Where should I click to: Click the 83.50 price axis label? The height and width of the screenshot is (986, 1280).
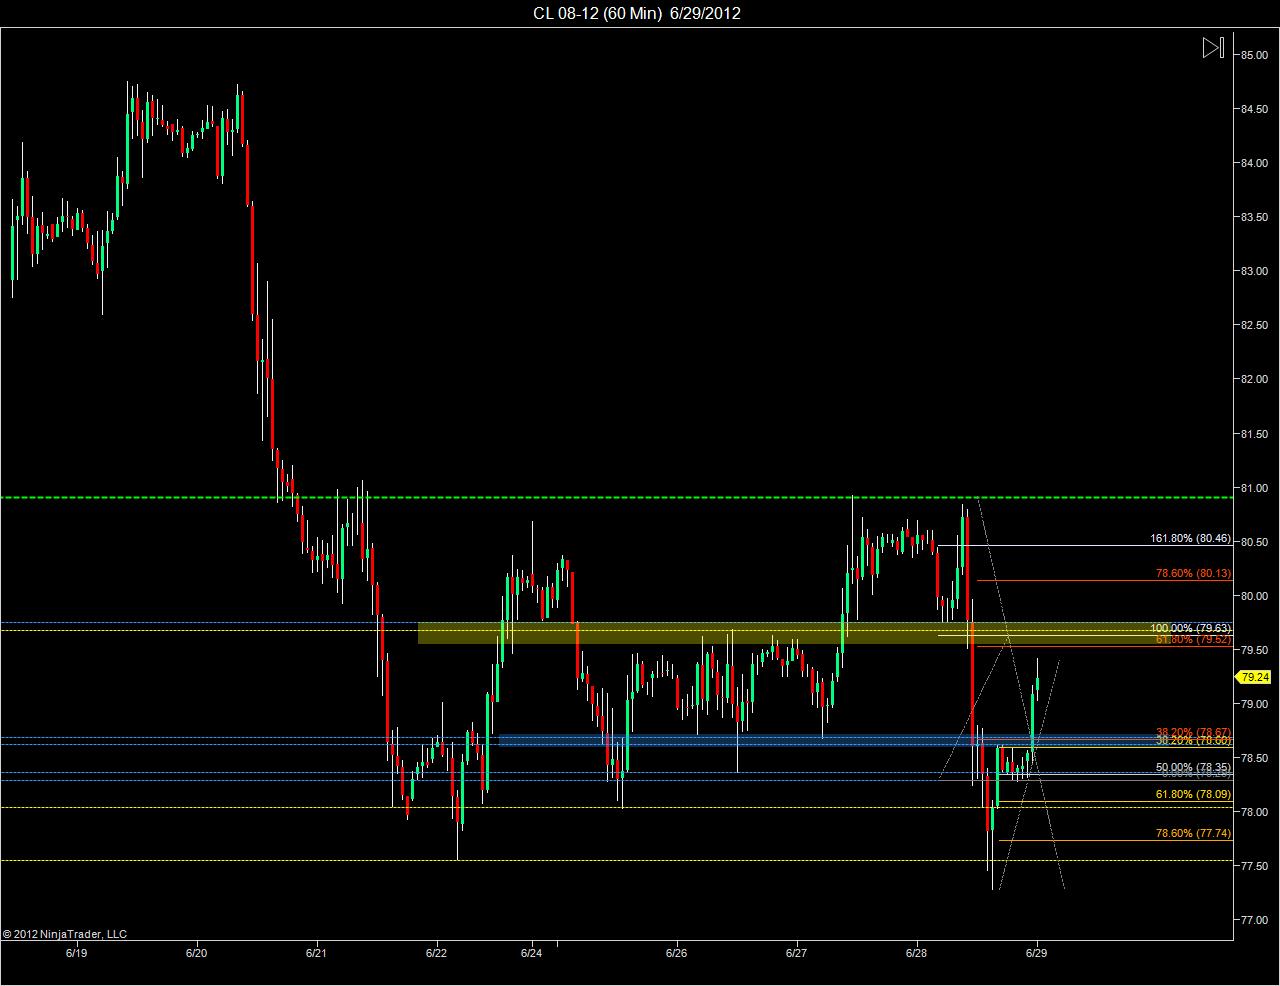1254,217
